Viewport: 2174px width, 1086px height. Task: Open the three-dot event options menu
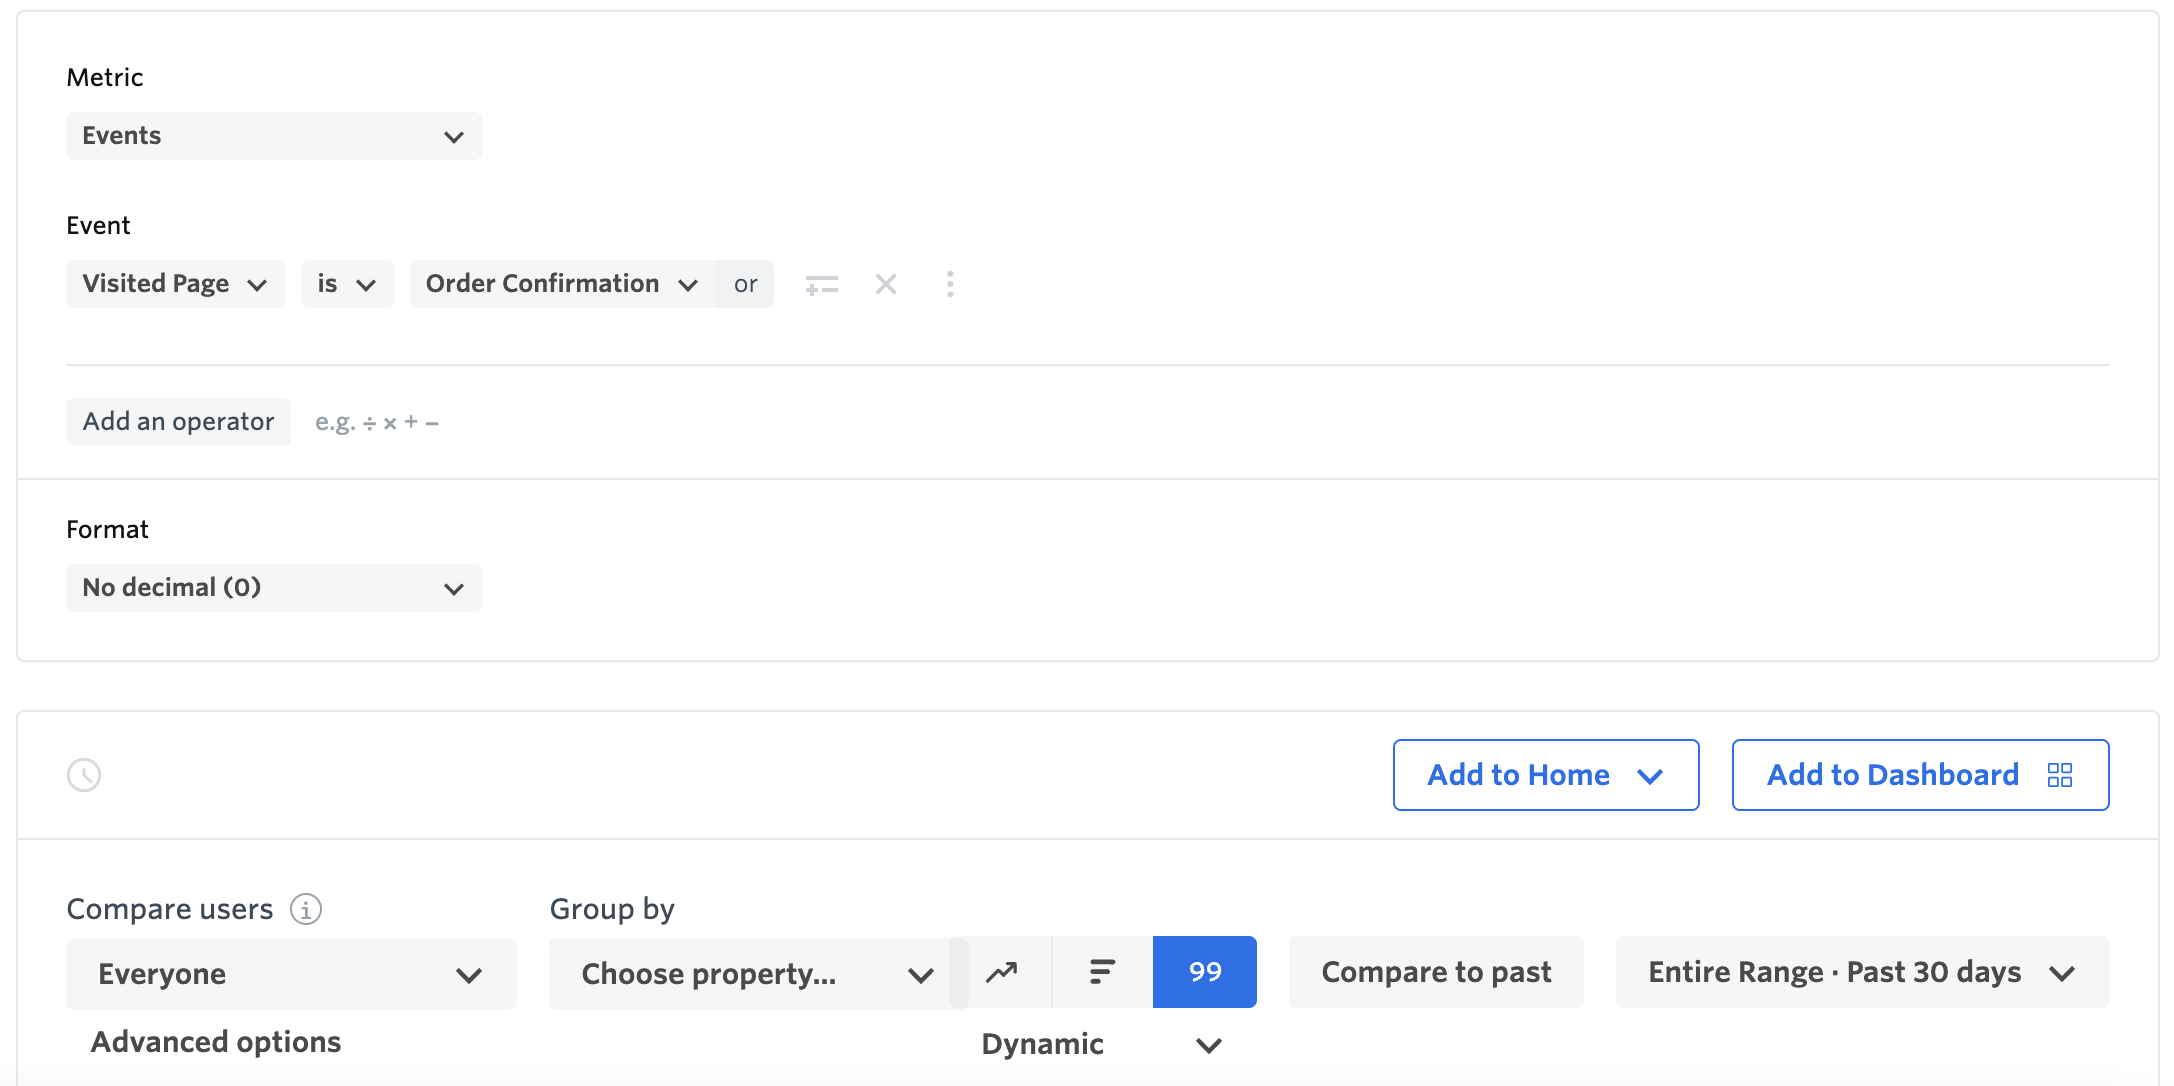(950, 284)
